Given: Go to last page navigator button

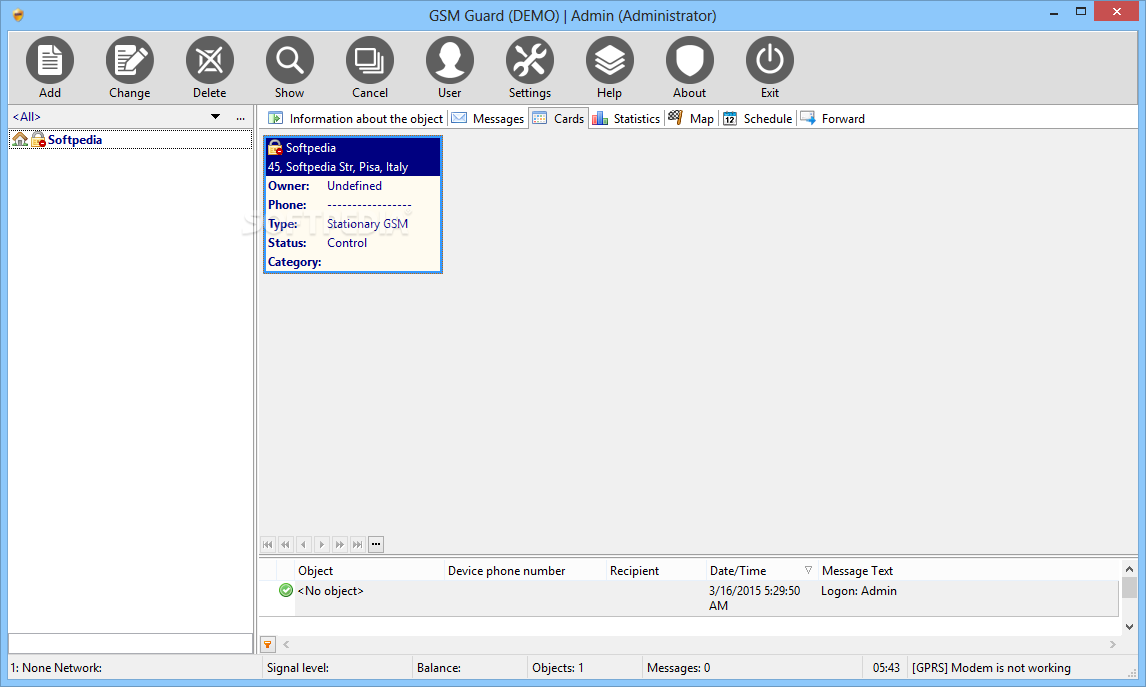Looking at the screenshot, I should coord(357,544).
